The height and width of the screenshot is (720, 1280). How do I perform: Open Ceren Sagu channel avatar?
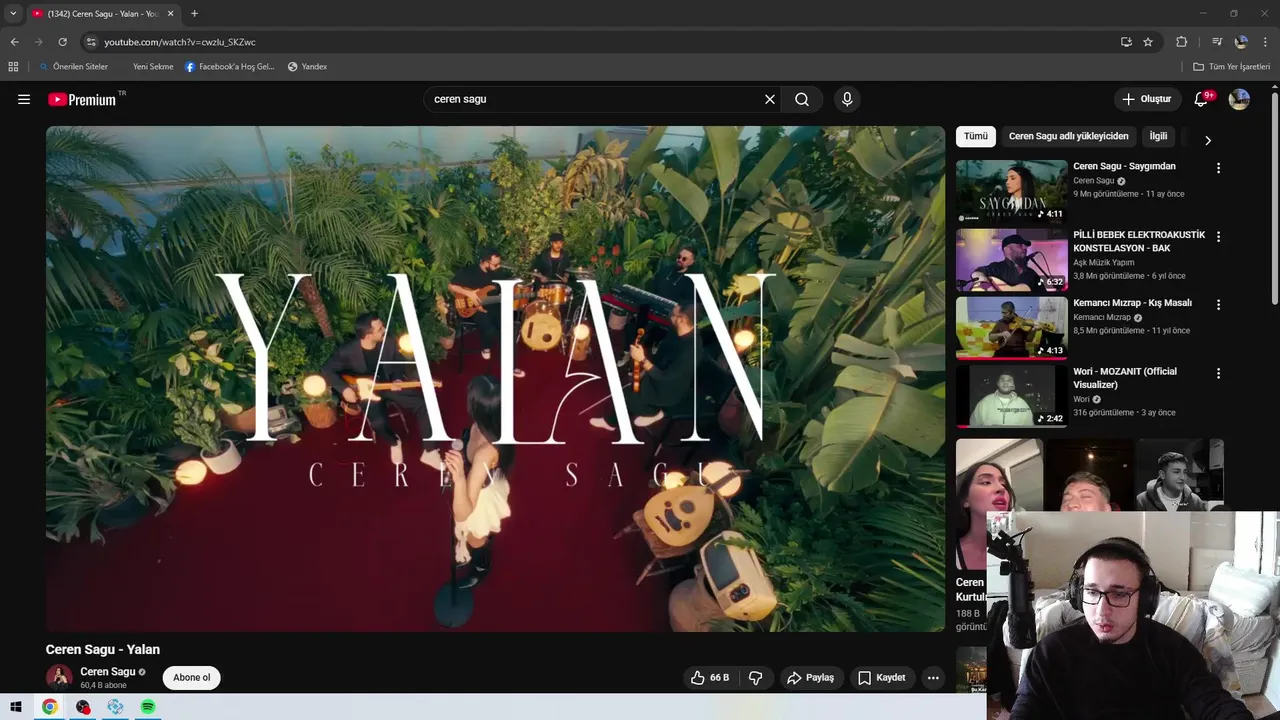pos(59,678)
